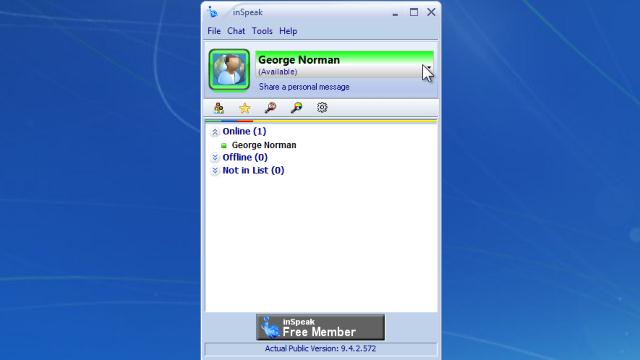Click the add contacts people icon
The height and width of the screenshot is (360, 640).
219,108
